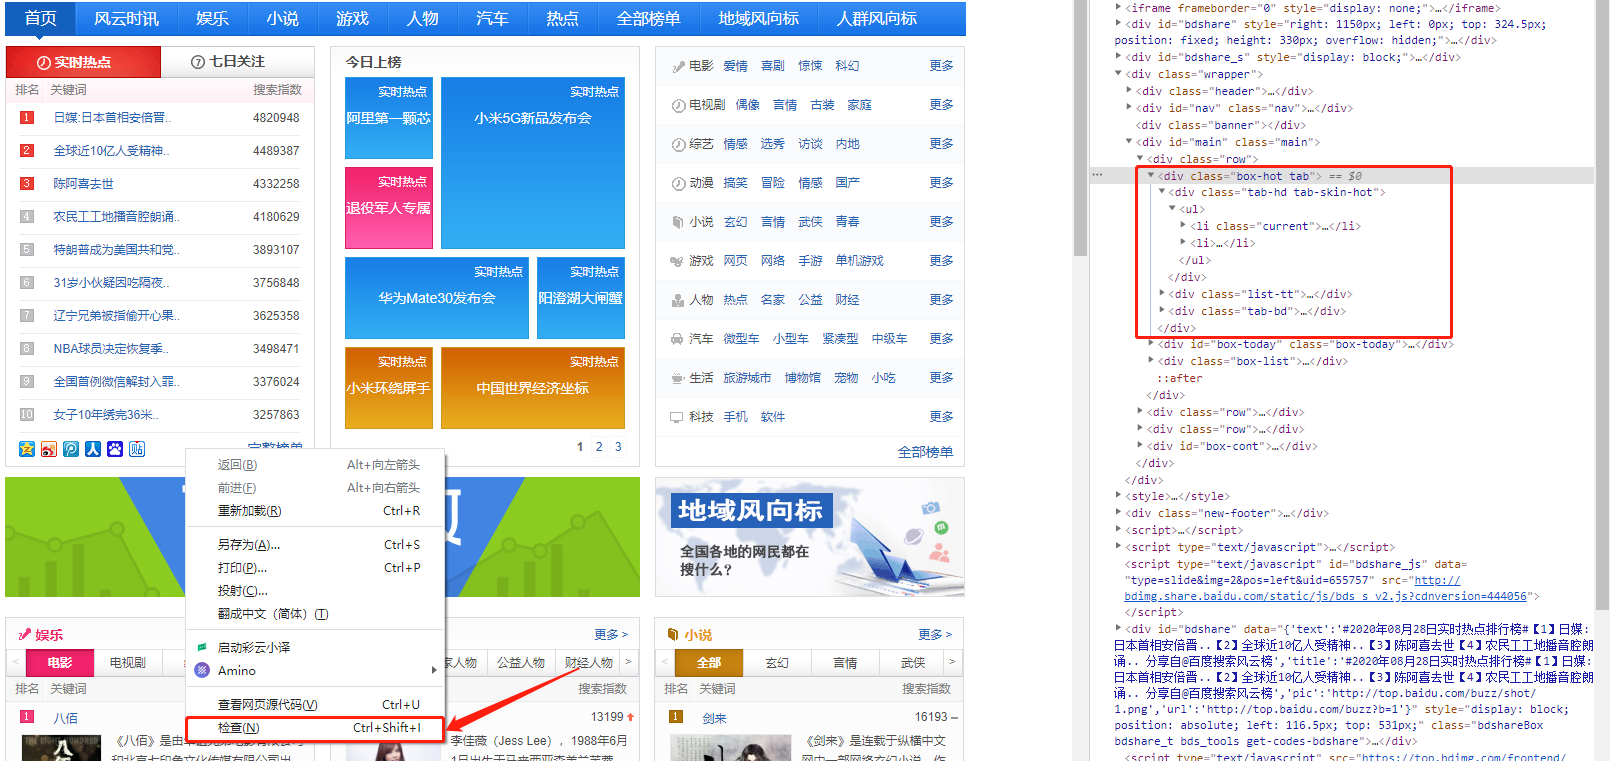Open 全部榜单 in the top navigation

coord(648,19)
